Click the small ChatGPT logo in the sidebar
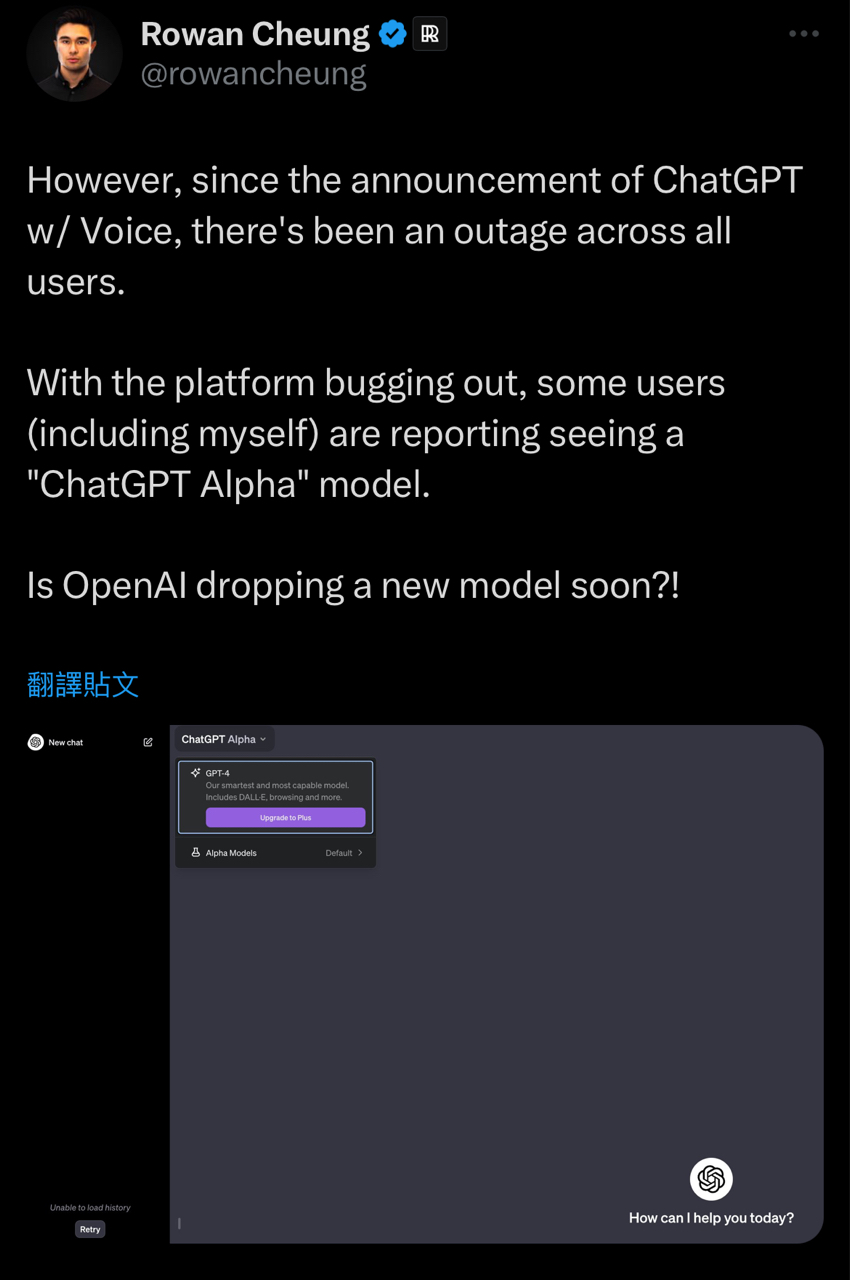Viewport: 850px width, 1280px height. click(x=36, y=742)
